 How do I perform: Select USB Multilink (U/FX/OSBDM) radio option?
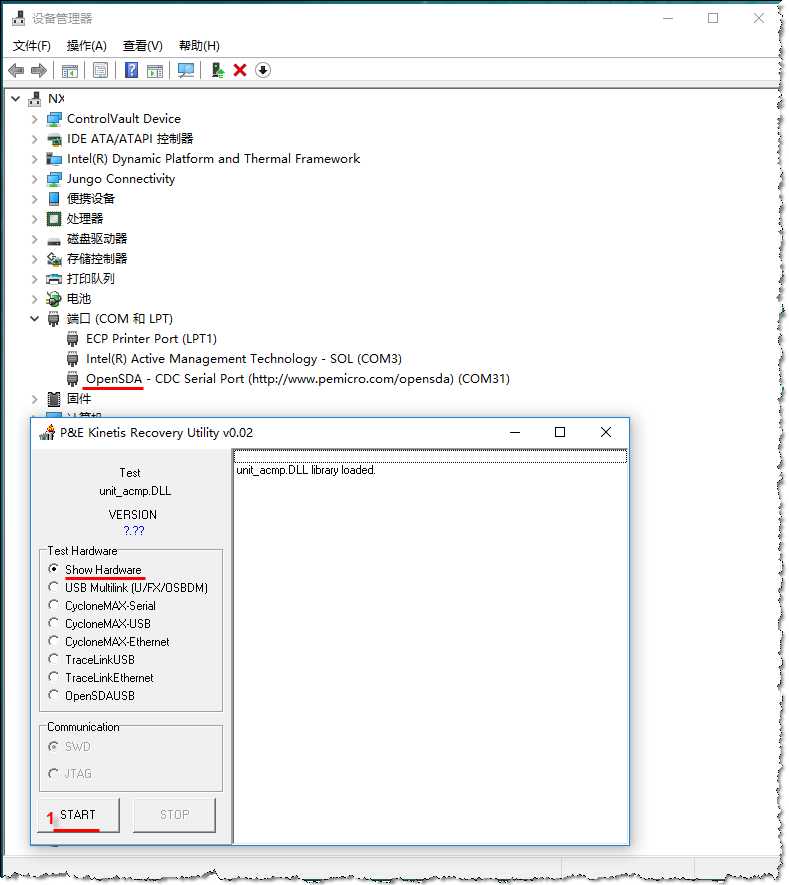[x=54, y=587]
